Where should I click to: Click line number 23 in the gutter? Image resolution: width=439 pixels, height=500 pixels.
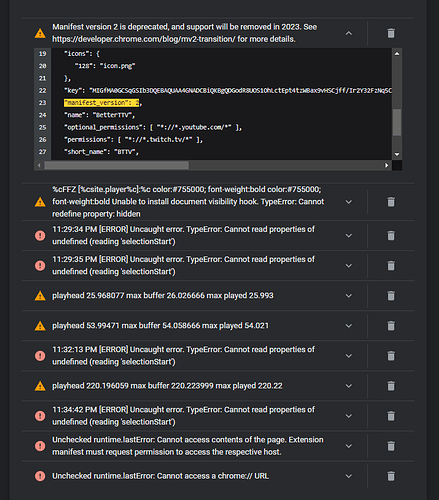coord(42,103)
